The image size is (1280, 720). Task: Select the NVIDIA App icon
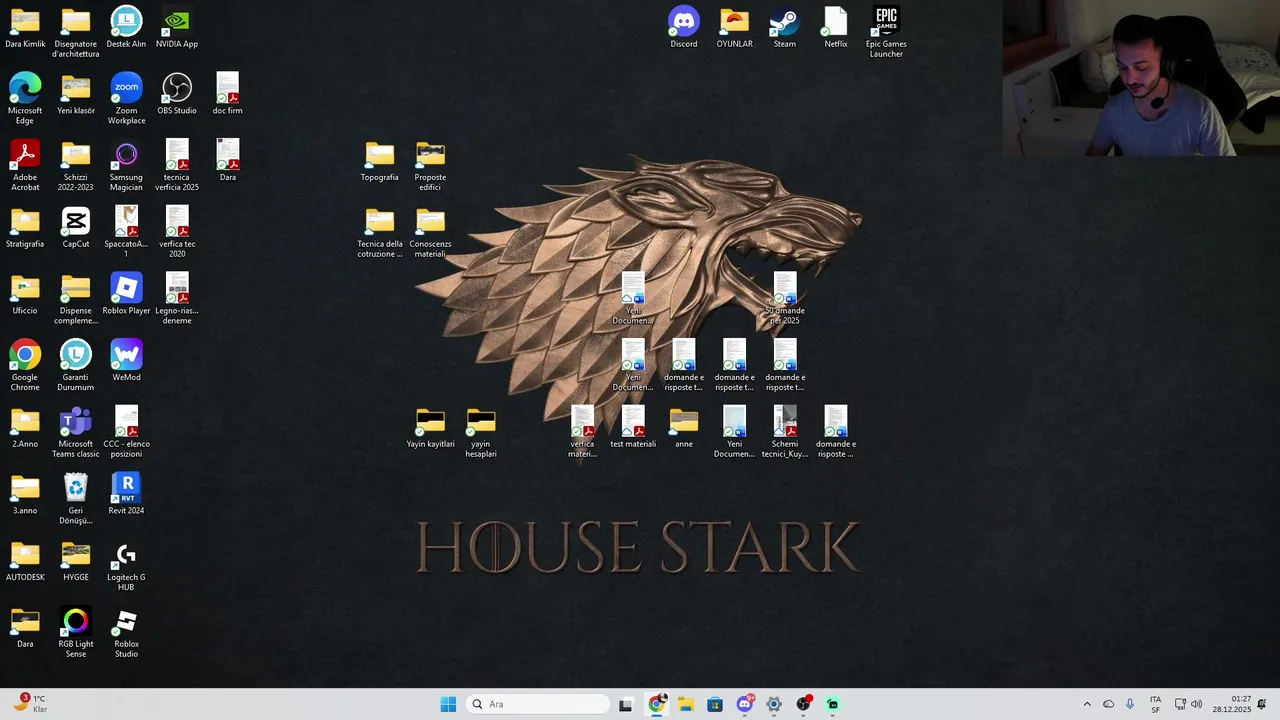[177, 27]
